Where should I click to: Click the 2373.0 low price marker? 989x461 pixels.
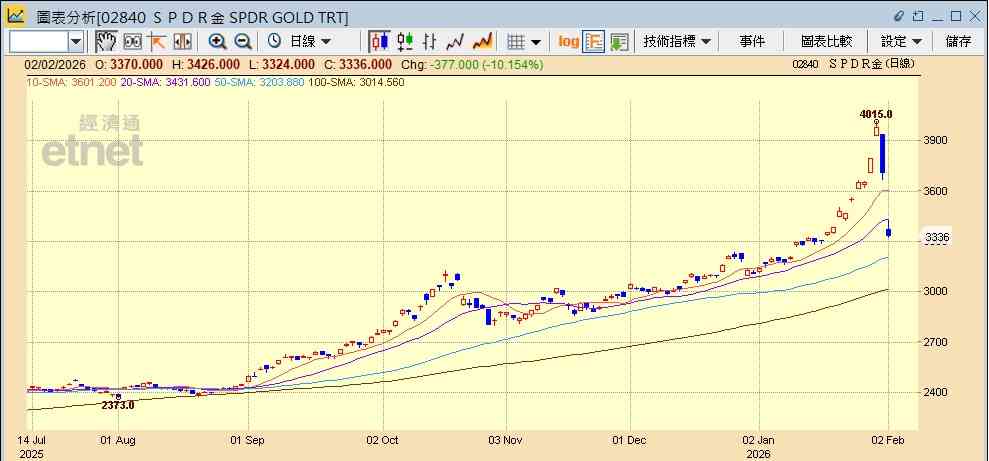tap(118, 406)
